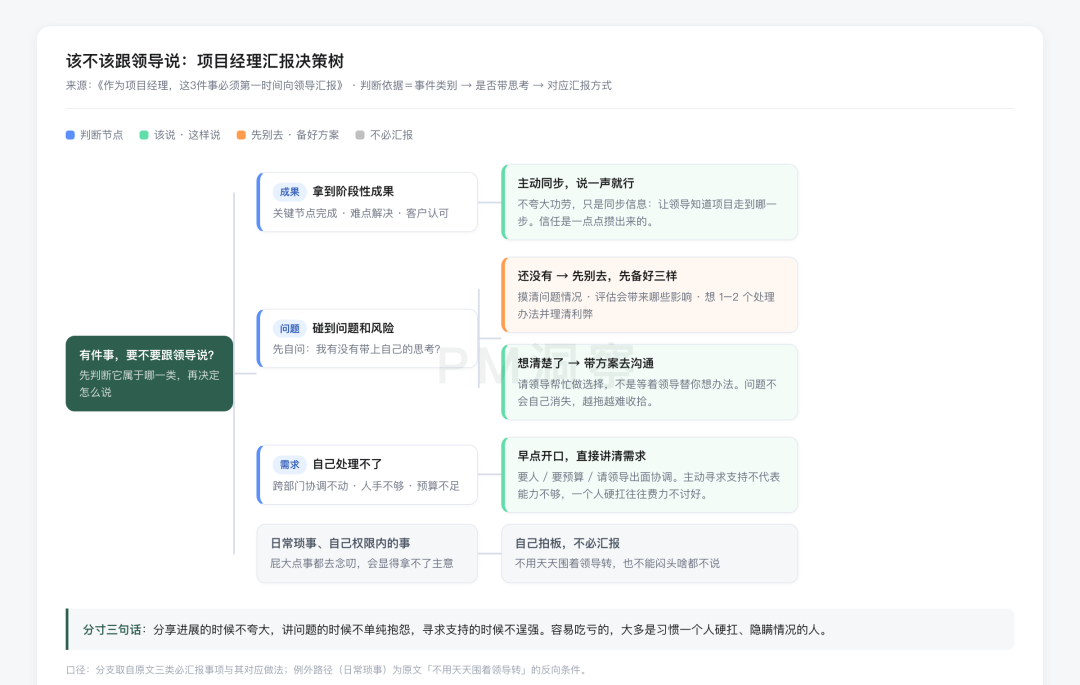Select heading 想清楚了 → 带方案去沟通
The width and height of the screenshot is (1080, 685).
[x=586, y=363]
